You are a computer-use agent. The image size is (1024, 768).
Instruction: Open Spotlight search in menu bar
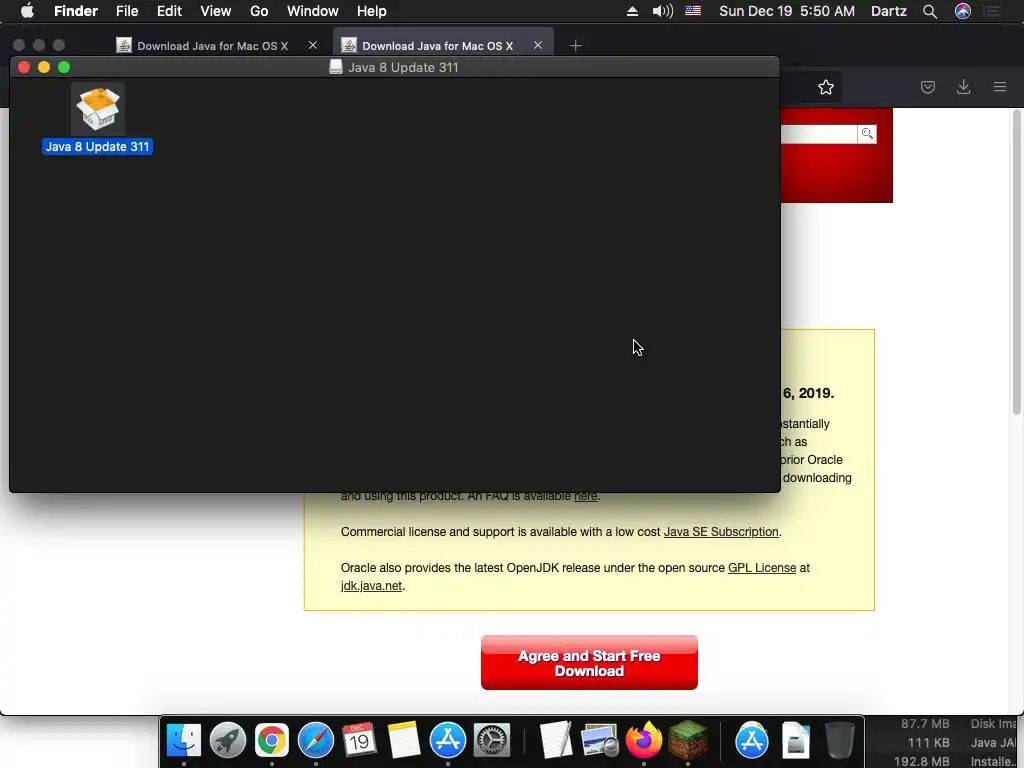[x=930, y=11]
